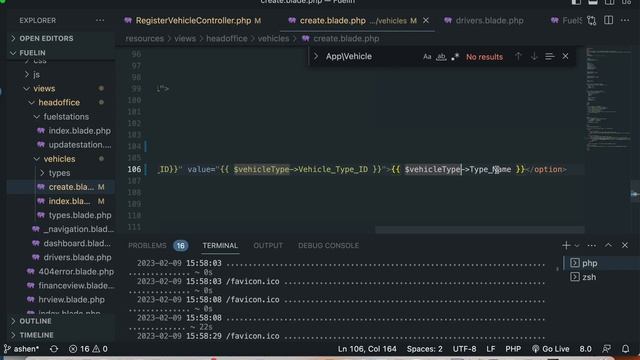The width and height of the screenshot is (640, 360).
Task: Open modified index.bla... in vehicles folder
Action: [x=70, y=201]
